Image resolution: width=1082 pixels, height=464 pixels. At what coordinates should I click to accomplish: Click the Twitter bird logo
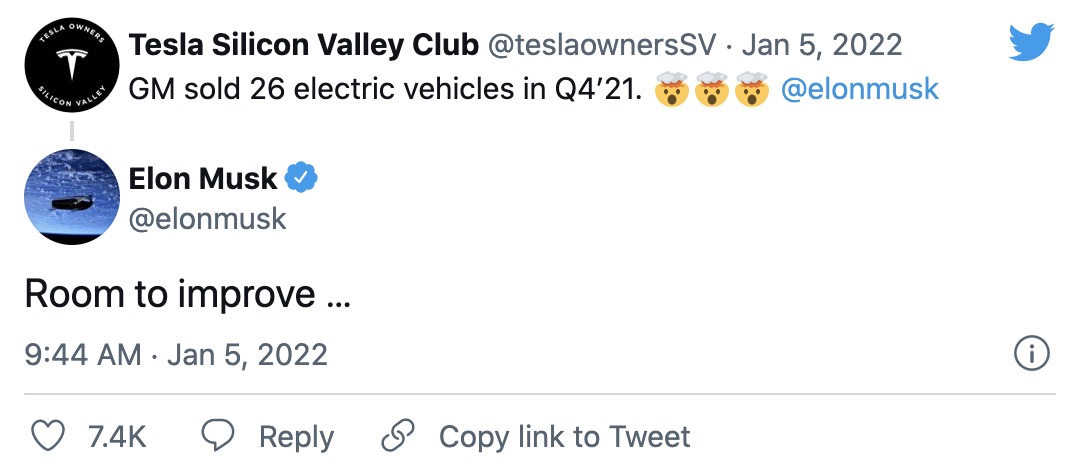1031,43
